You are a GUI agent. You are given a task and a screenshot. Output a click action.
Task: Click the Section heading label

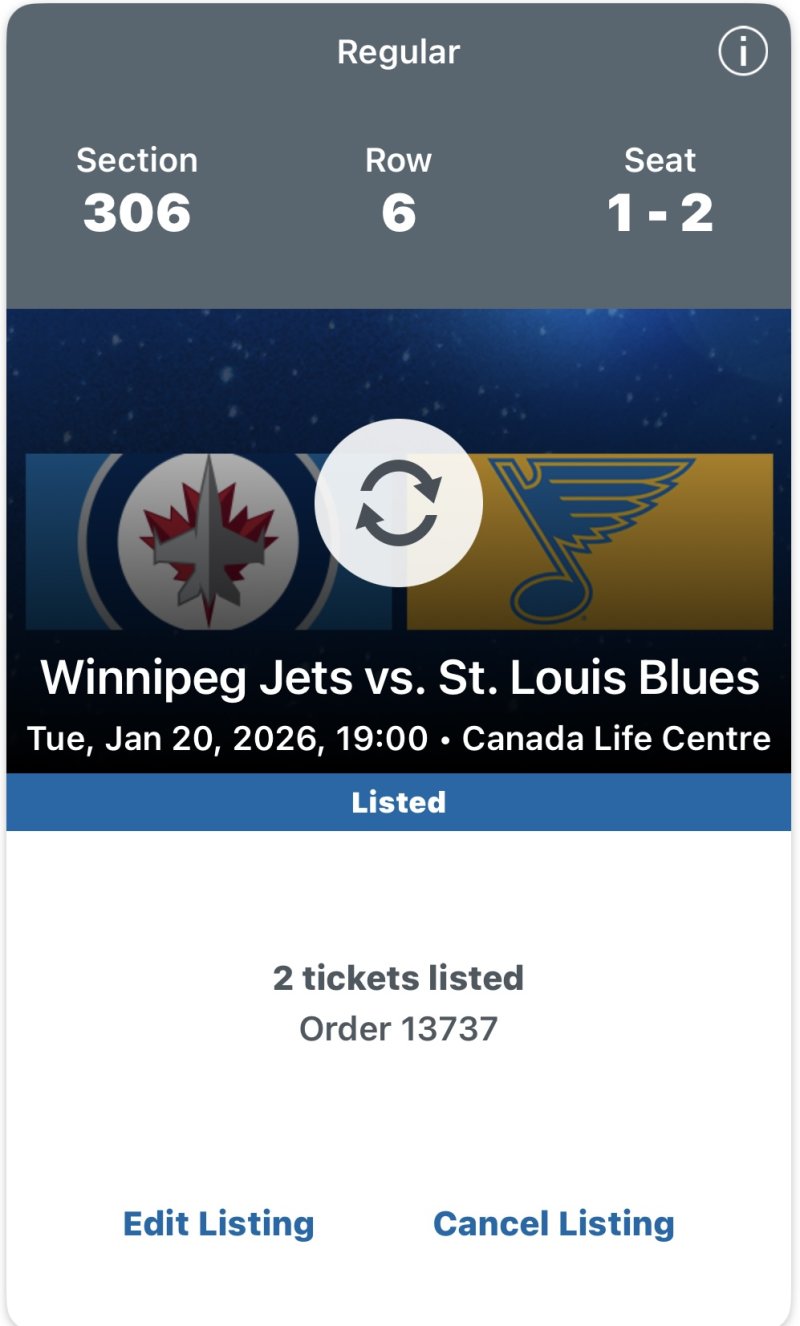137,160
